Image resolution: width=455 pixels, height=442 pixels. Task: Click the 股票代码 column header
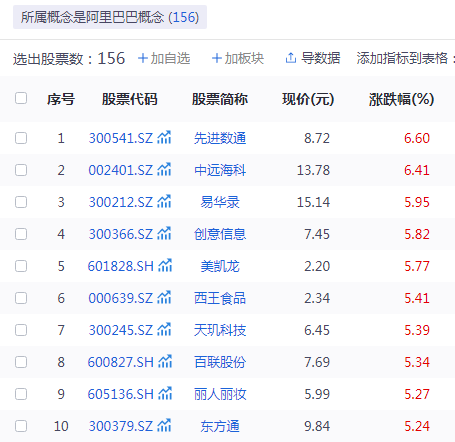point(129,99)
